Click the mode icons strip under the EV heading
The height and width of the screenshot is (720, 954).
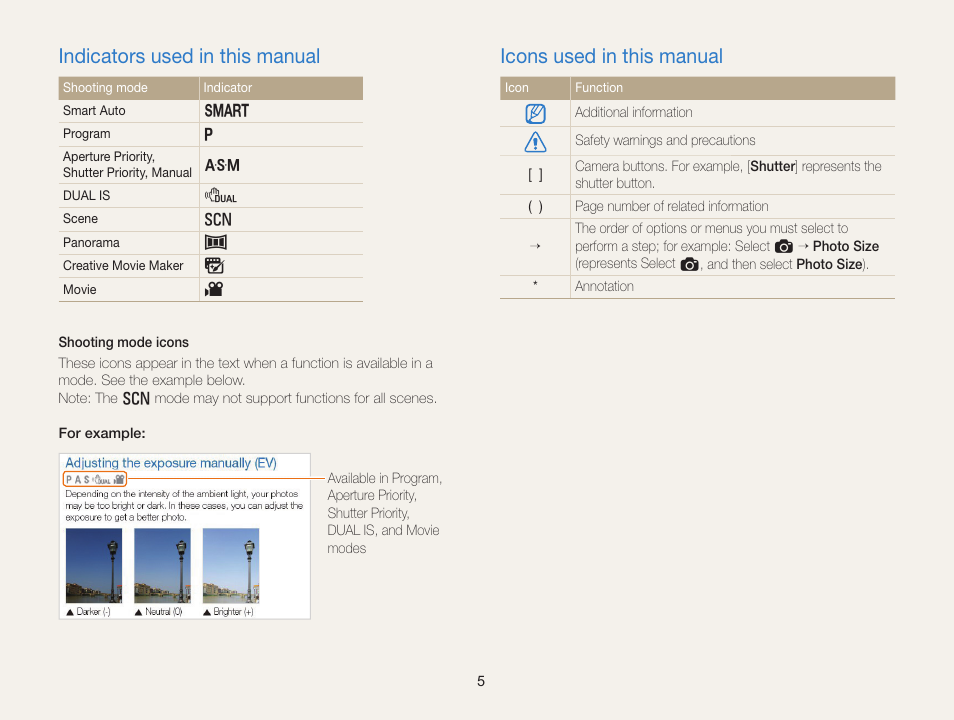(x=95, y=479)
